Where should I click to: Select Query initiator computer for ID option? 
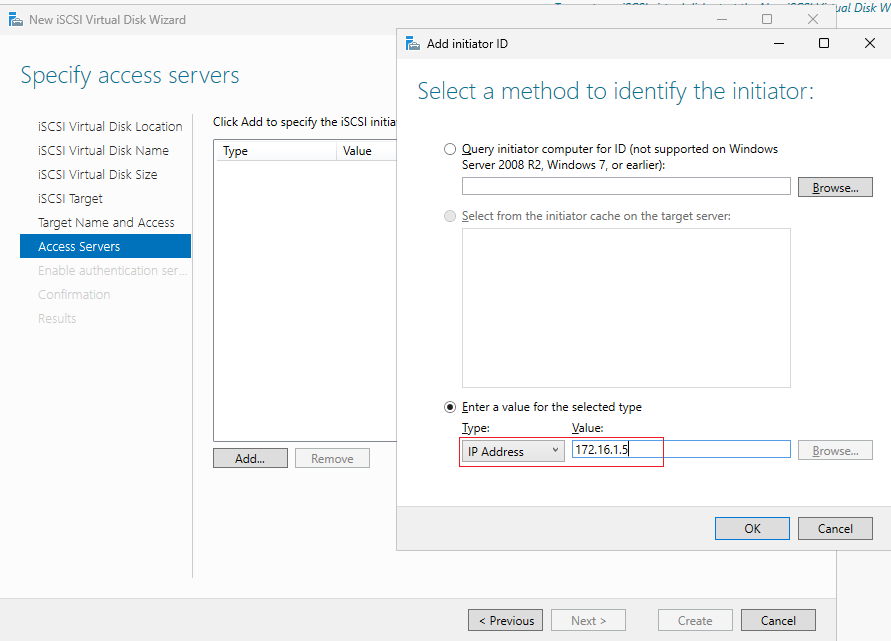tap(450, 149)
